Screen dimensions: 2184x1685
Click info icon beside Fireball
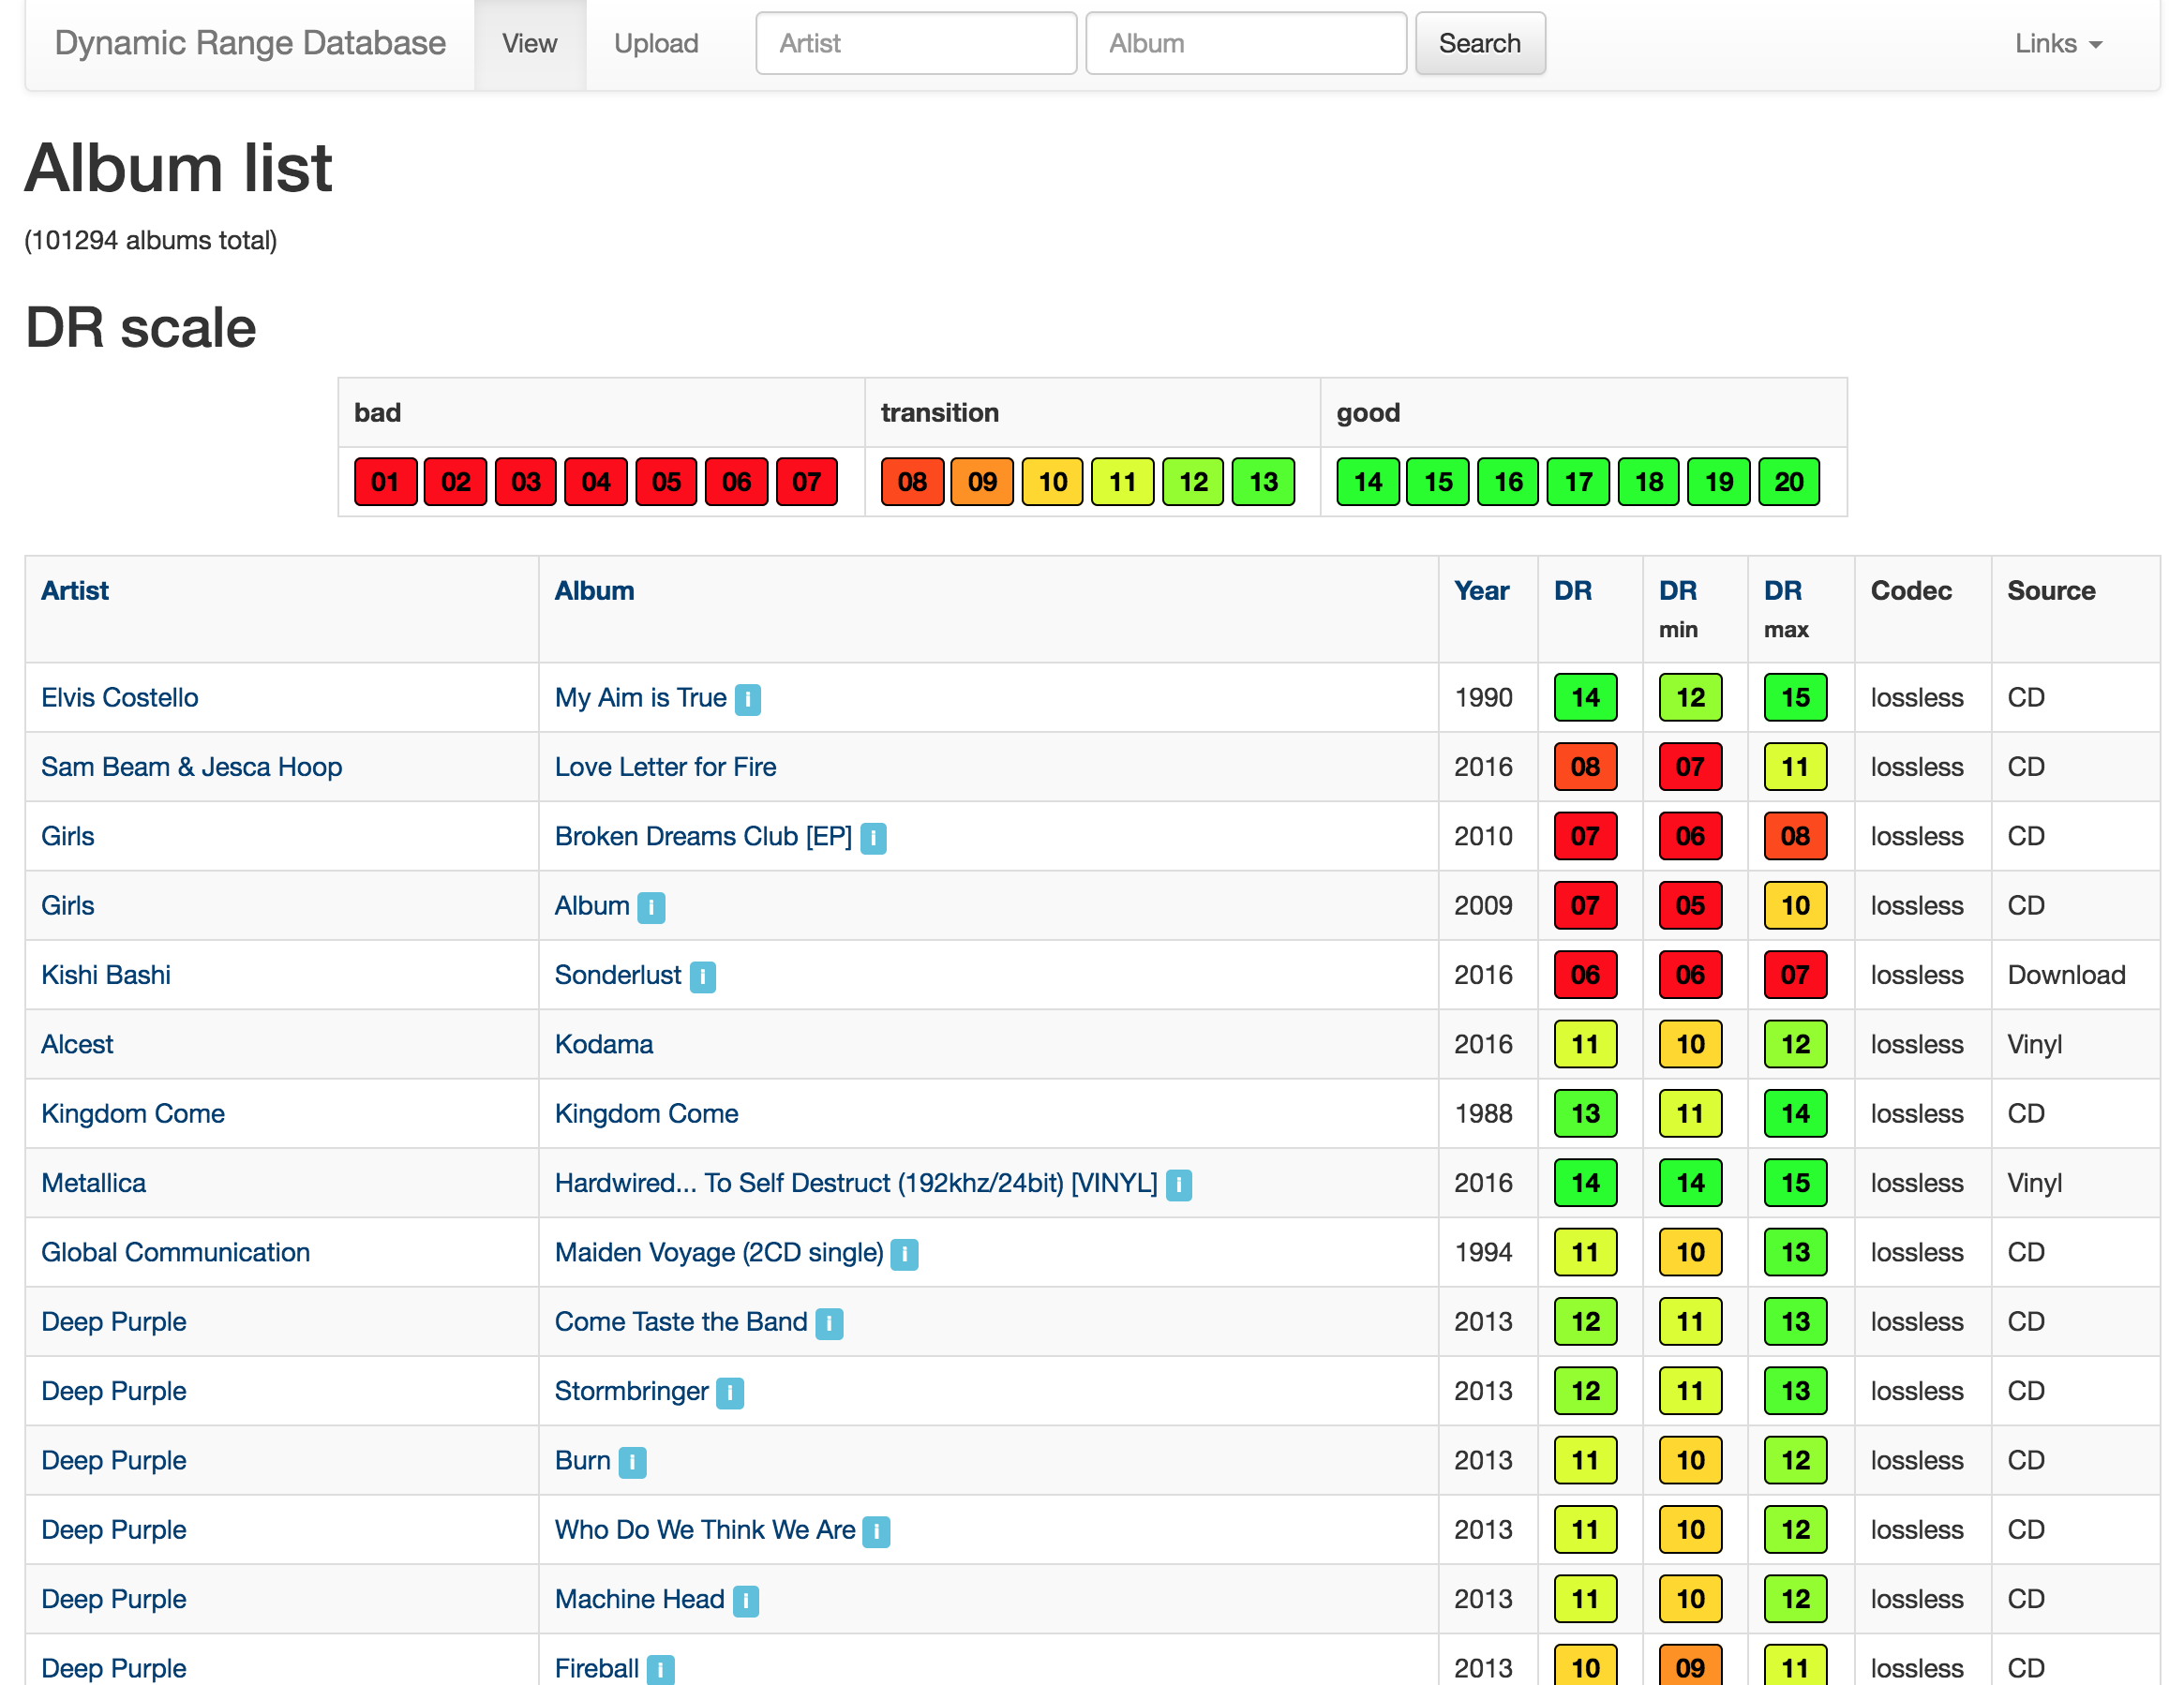click(x=660, y=1669)
